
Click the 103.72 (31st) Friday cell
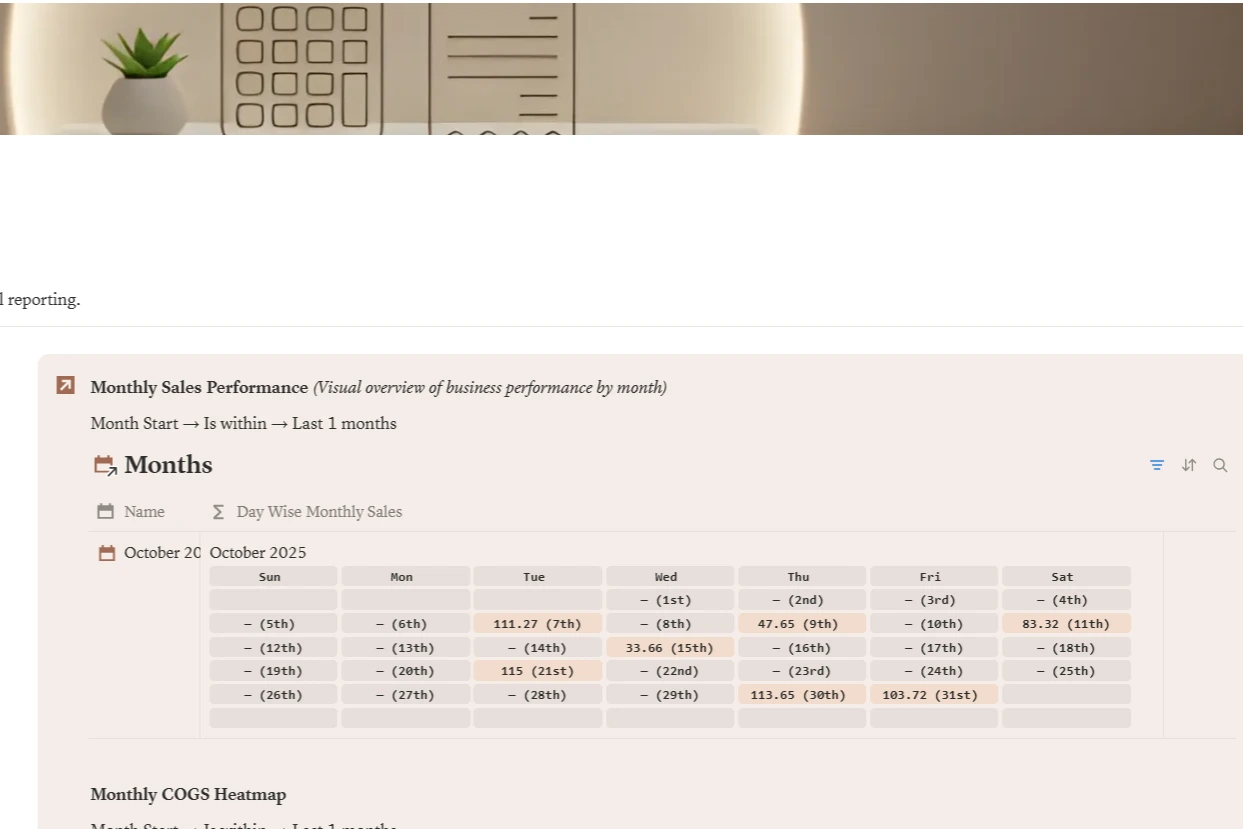(x=933, y=695)
